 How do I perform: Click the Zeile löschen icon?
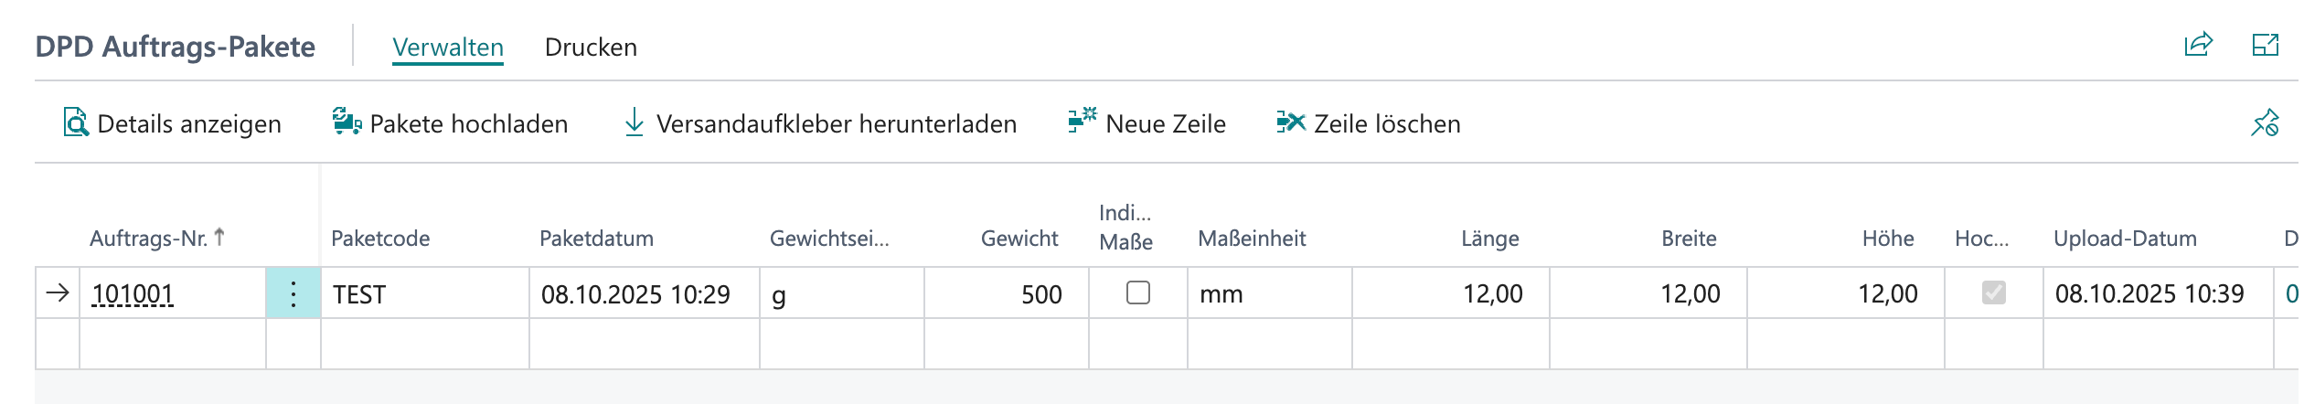(1290, 122)
